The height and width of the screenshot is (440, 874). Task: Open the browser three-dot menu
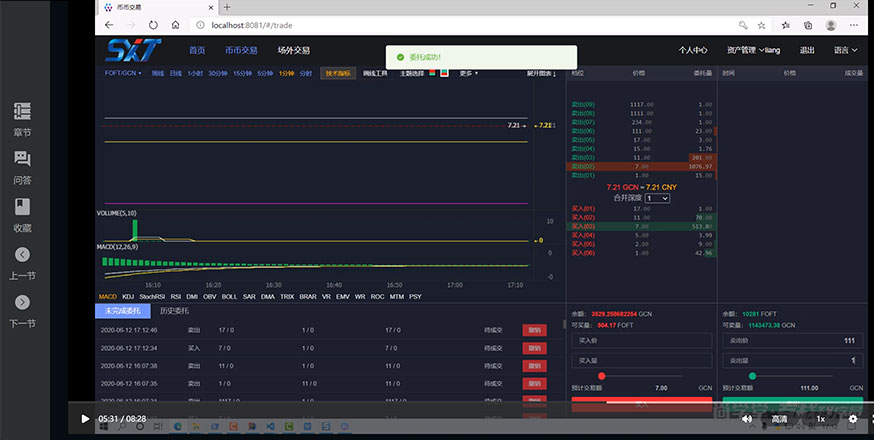(854, 25)
